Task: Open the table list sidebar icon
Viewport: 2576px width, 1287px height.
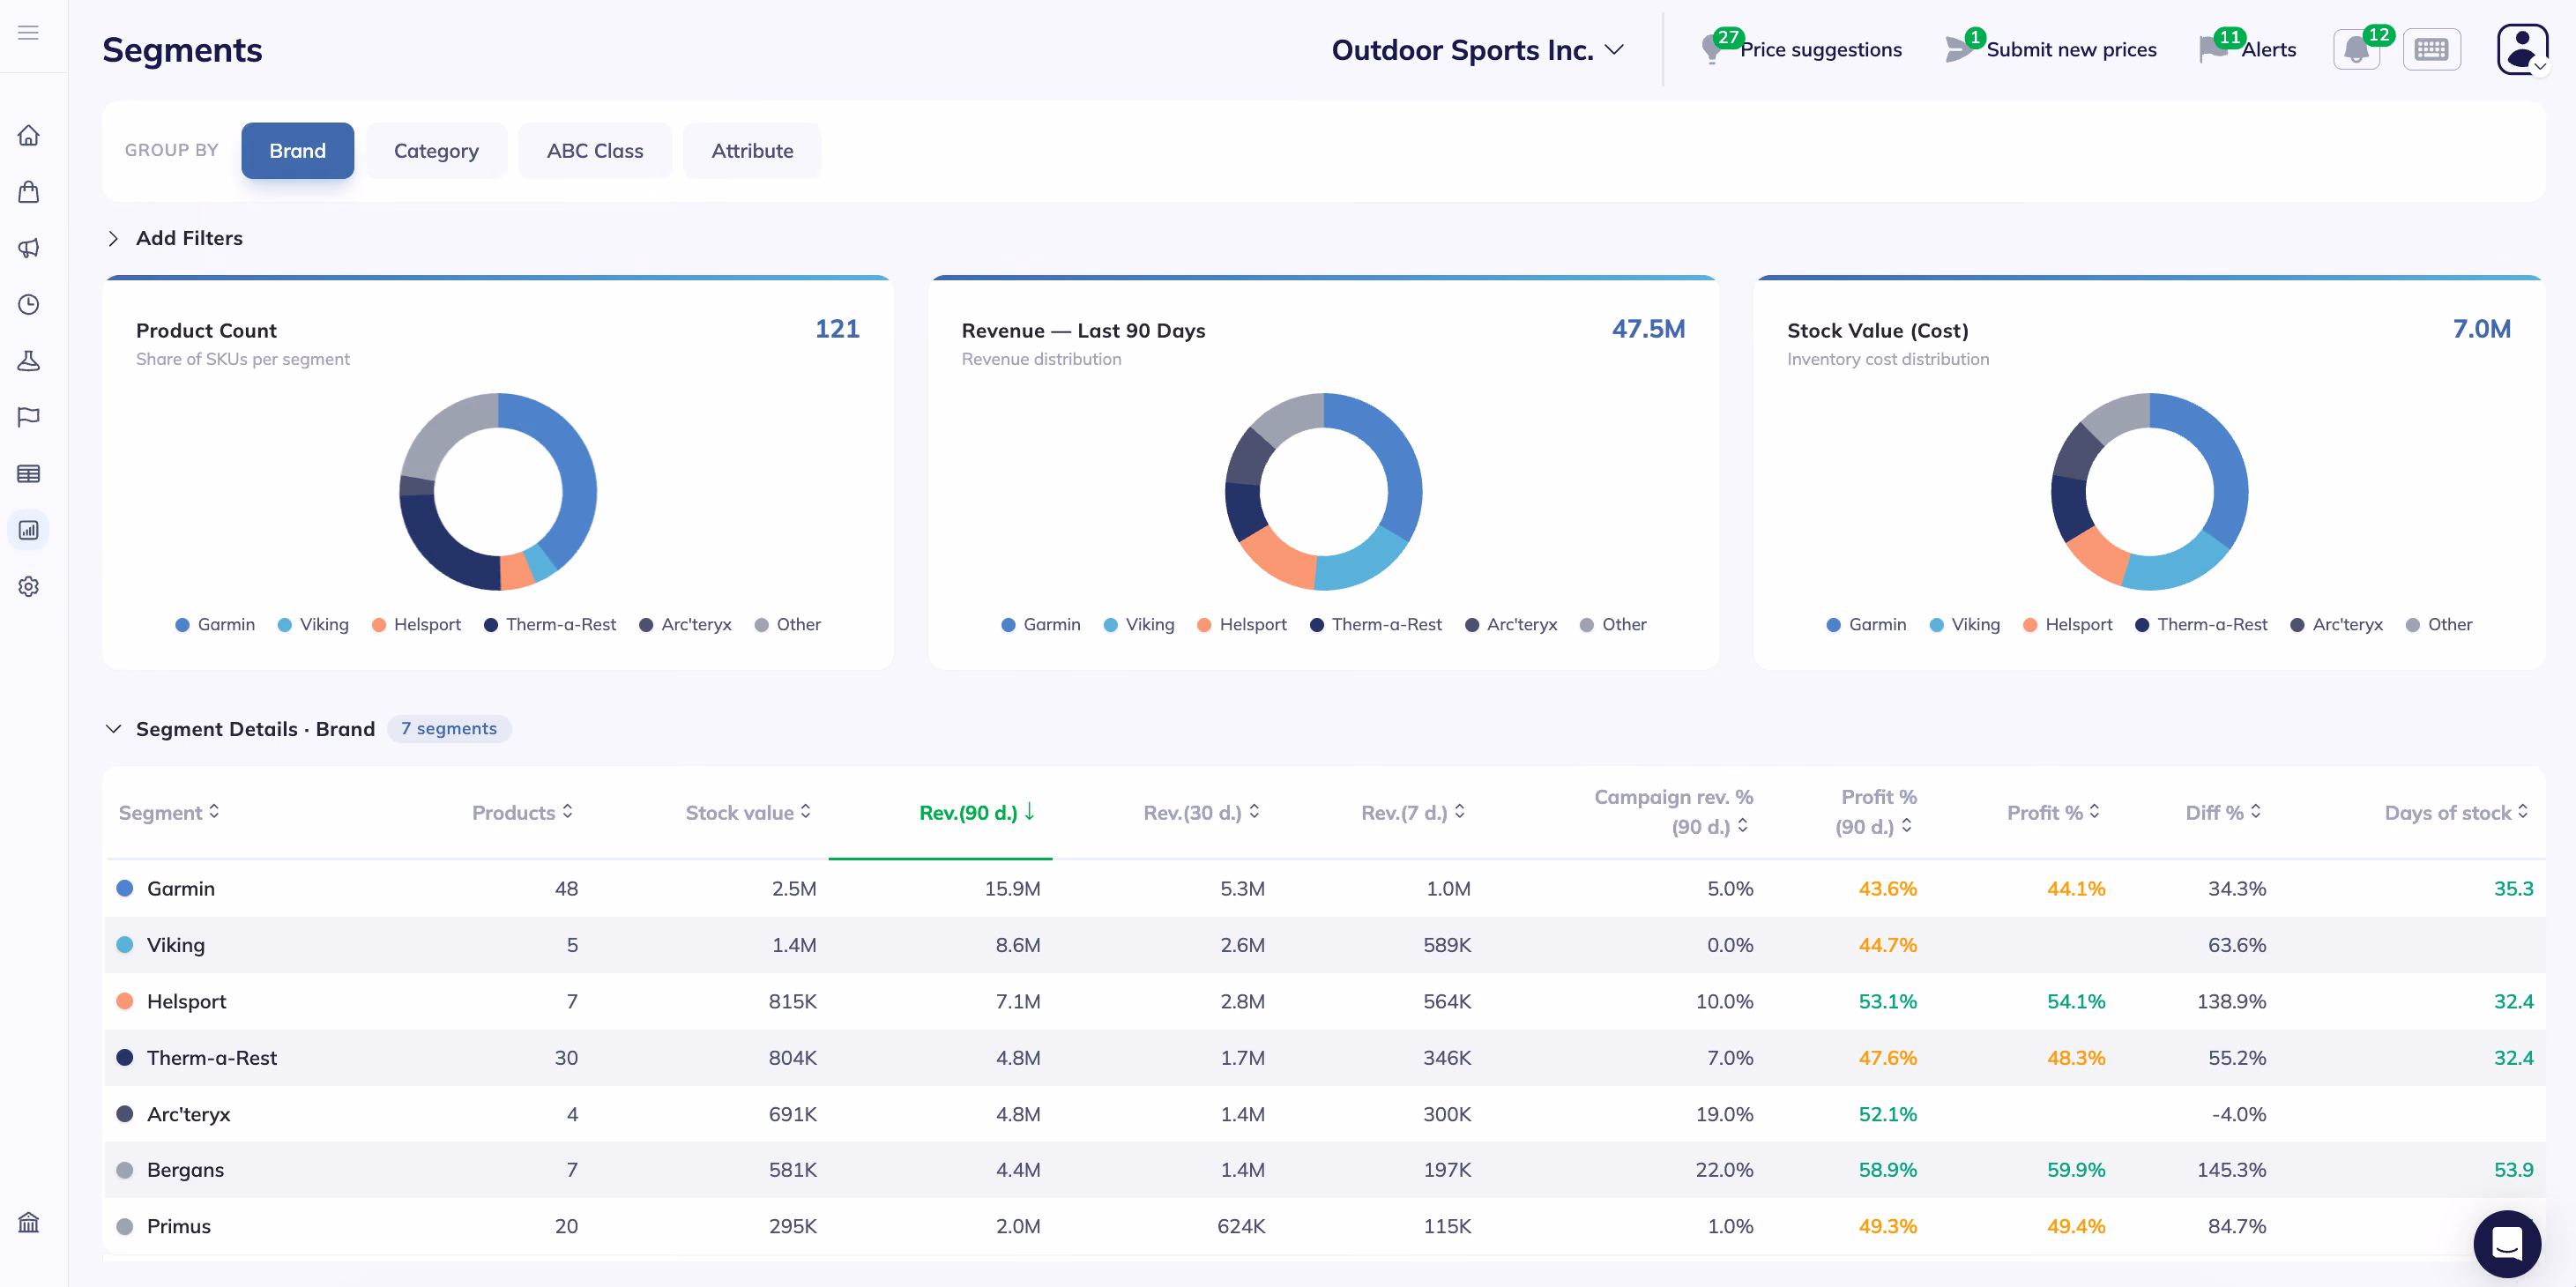Action: 28,474
